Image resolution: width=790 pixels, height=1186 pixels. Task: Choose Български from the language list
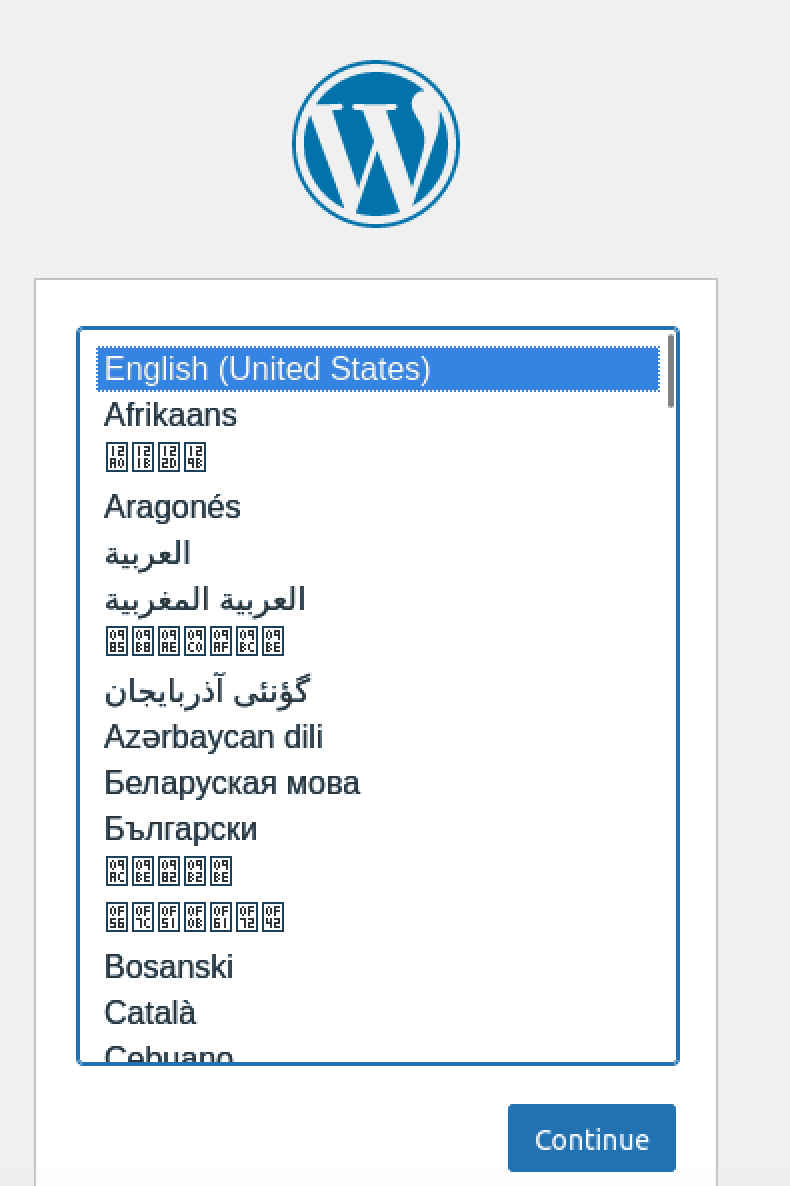(180, 829)
